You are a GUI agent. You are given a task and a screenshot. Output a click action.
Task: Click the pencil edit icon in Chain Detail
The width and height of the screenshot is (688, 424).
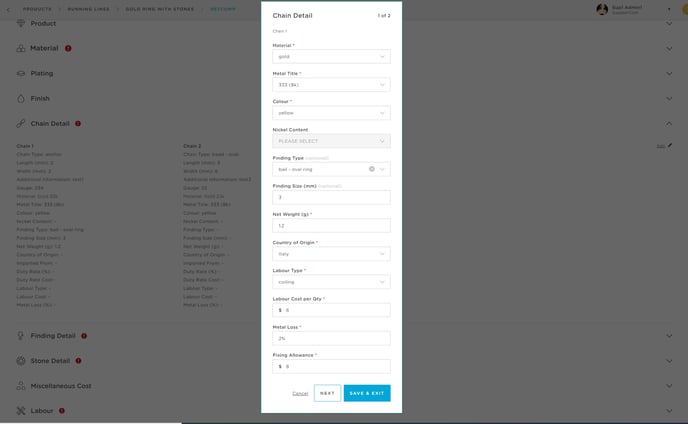pos(670,145)
